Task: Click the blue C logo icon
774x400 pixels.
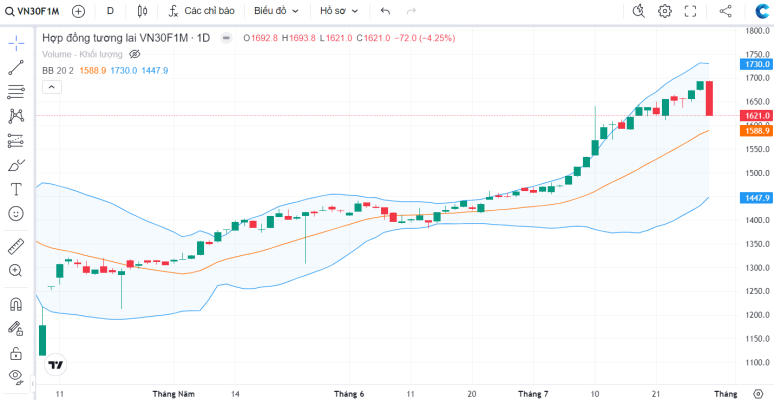Action: point(763,11)
